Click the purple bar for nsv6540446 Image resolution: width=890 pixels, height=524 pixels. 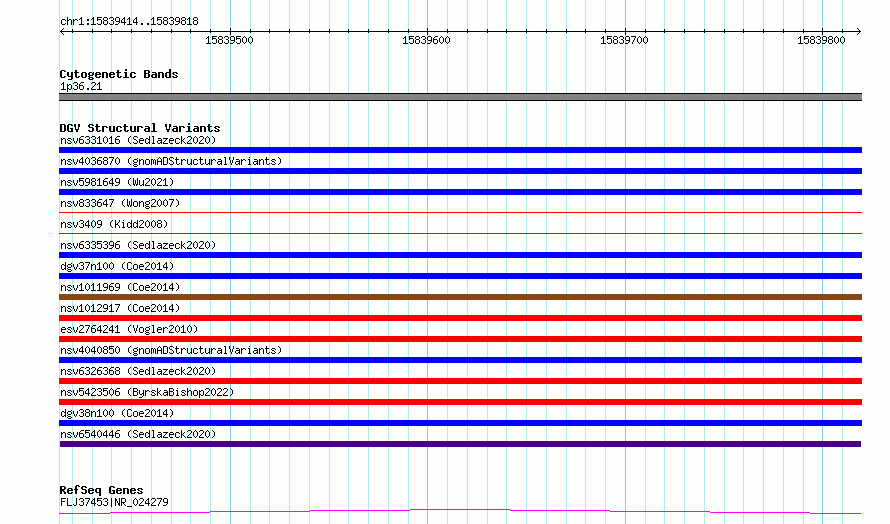pos(460,444)
